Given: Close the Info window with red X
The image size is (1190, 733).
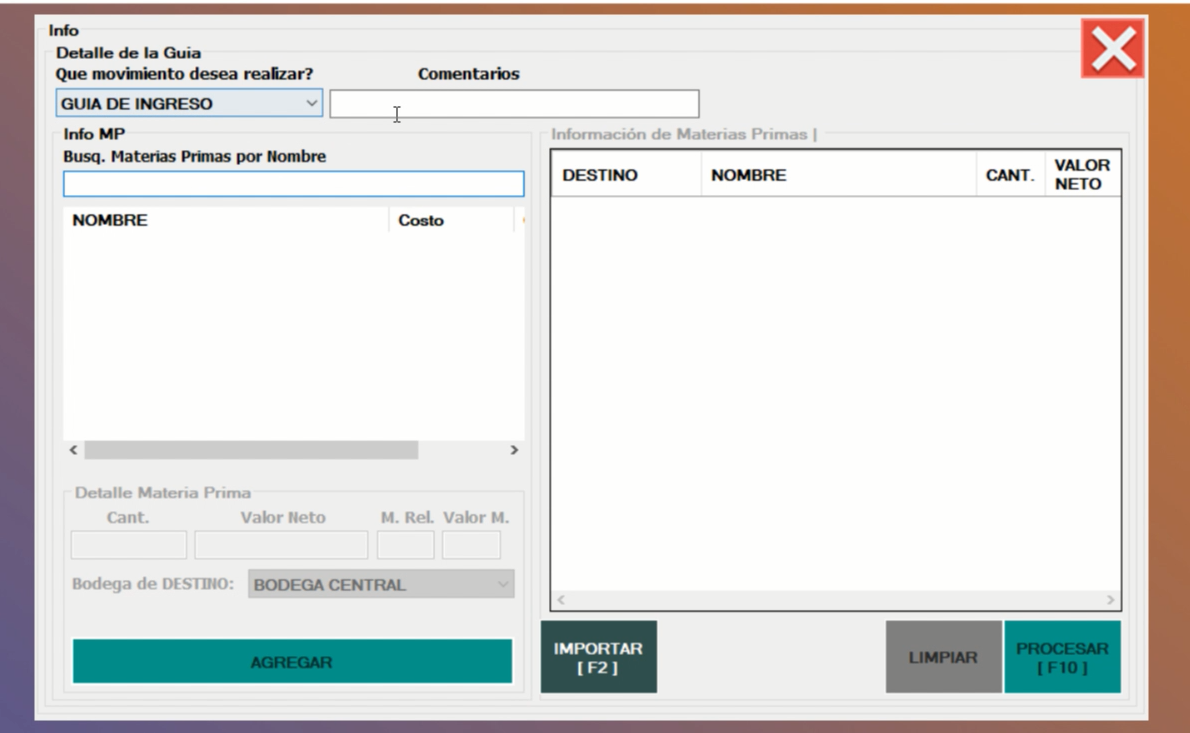Looking at the screenshot, I should pos(1112,50).
